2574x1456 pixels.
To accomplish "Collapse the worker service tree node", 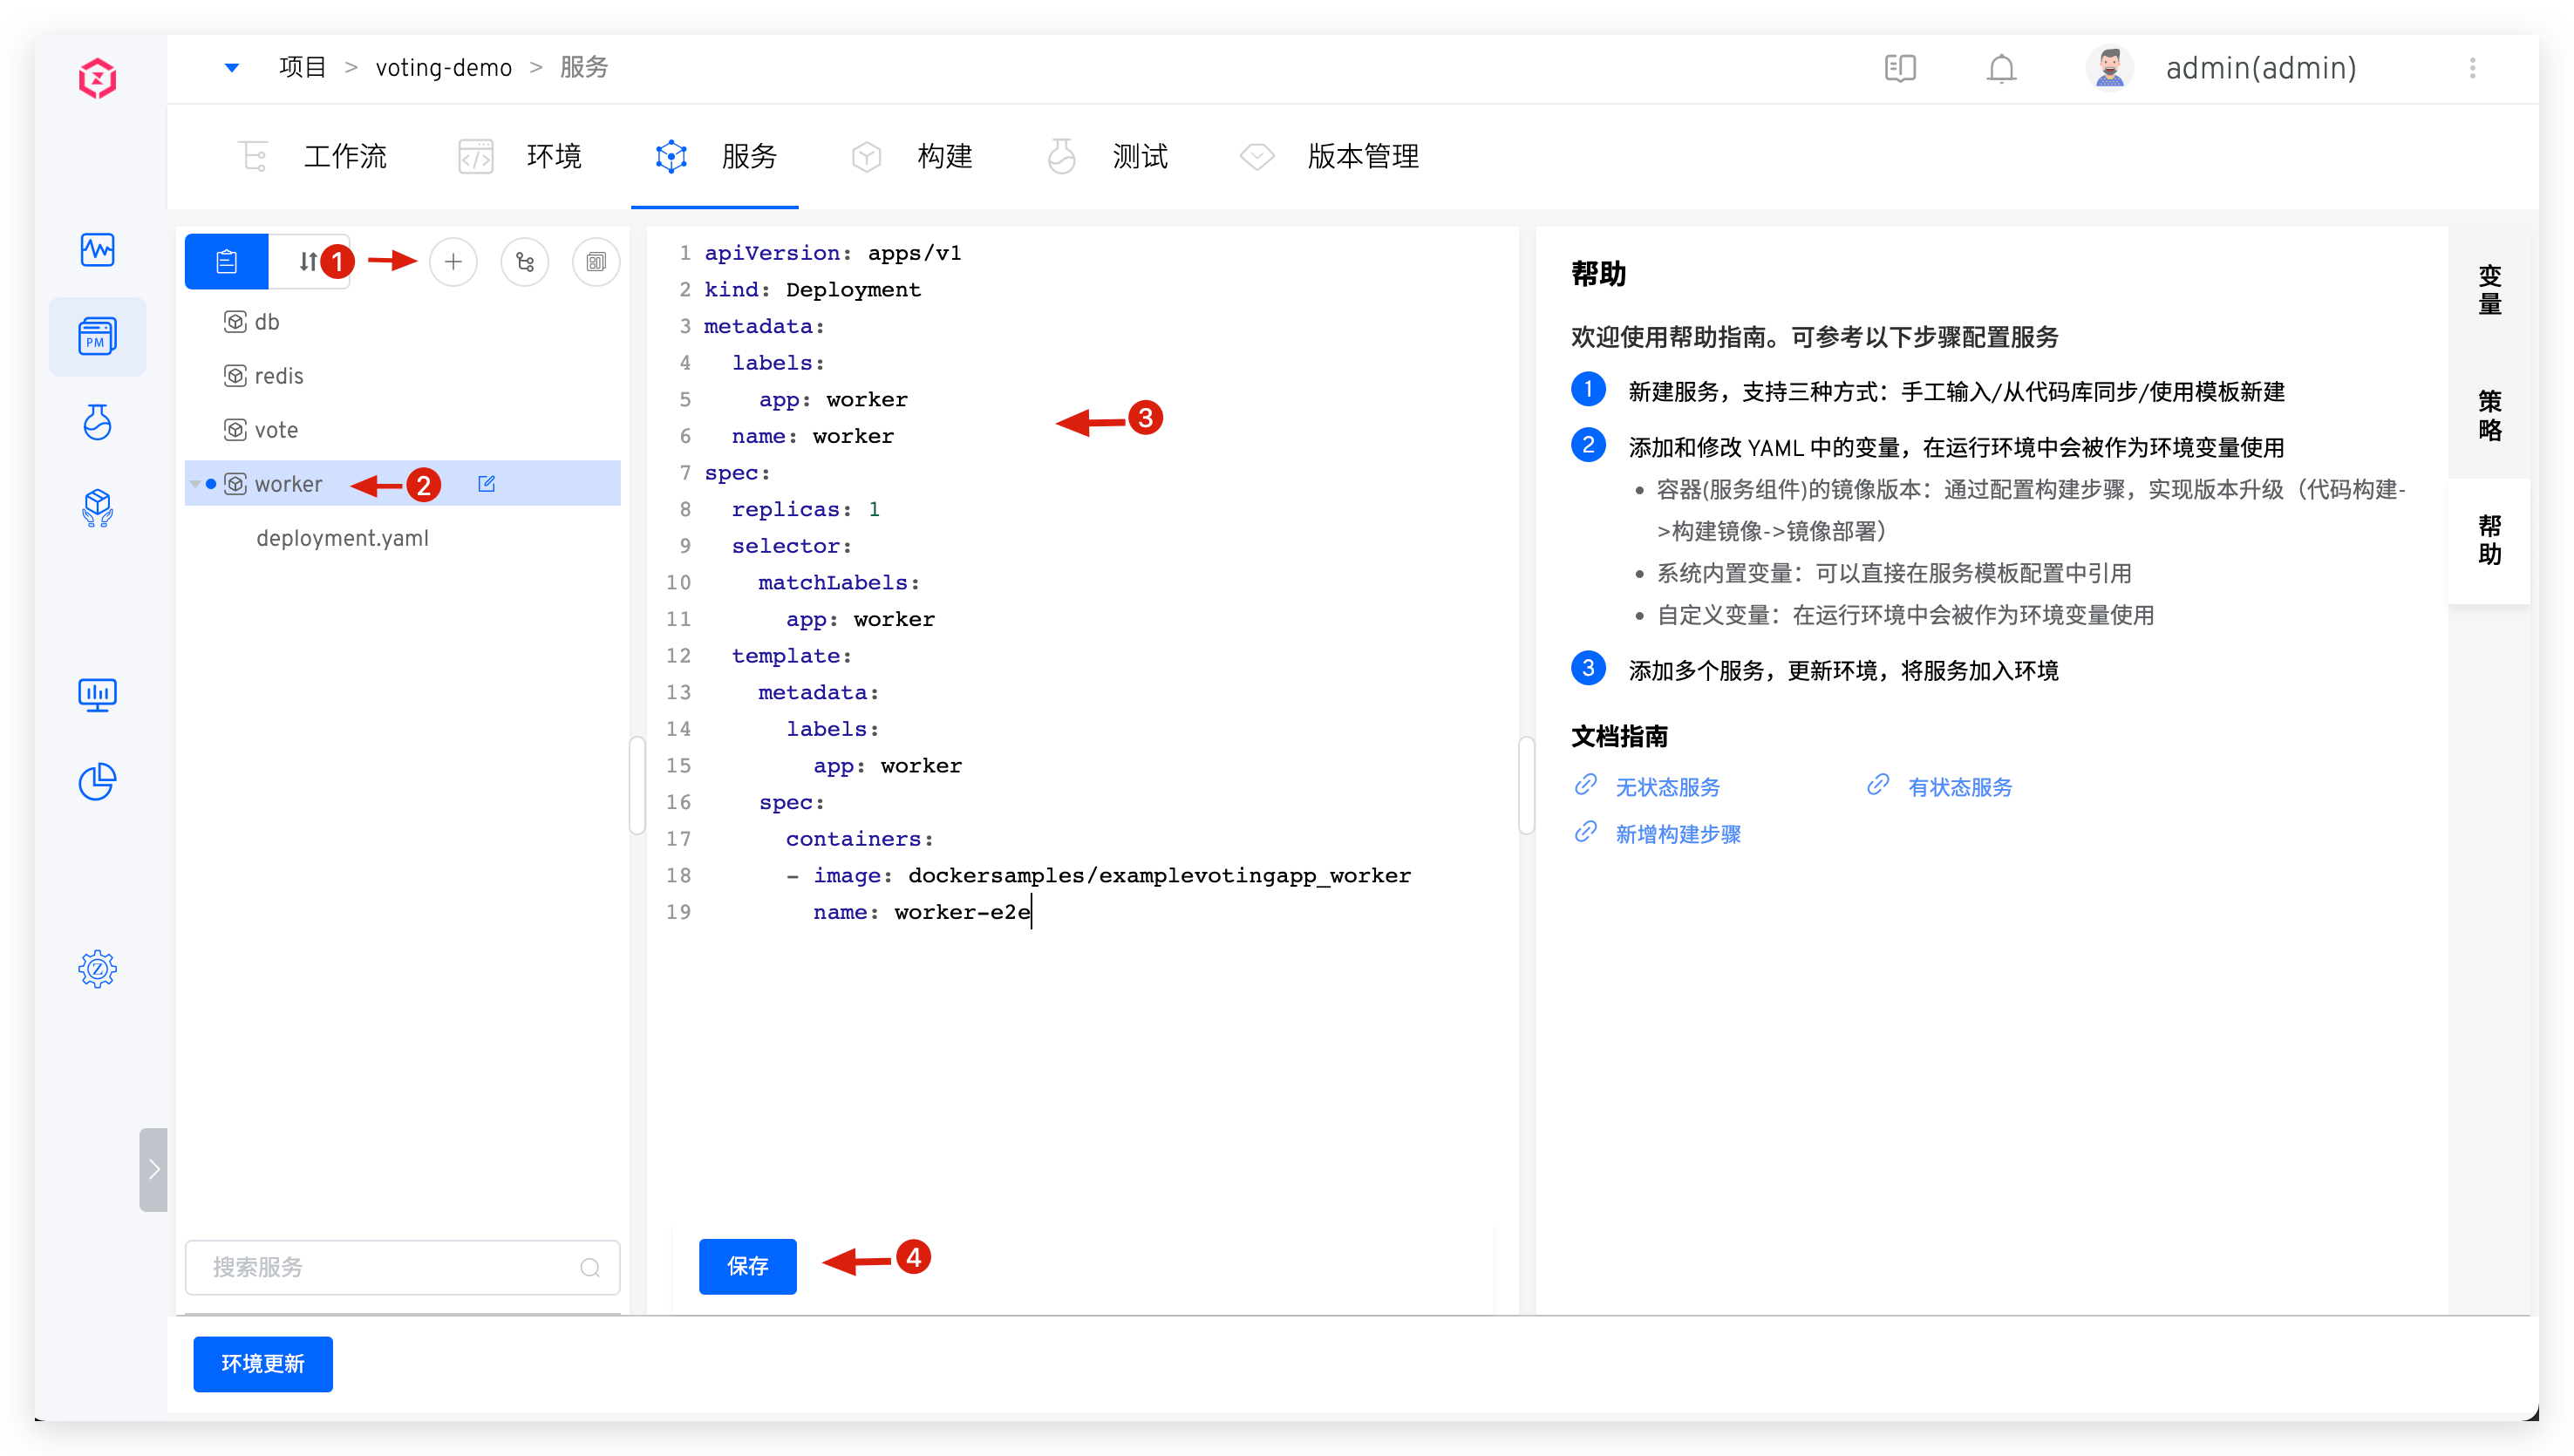I will coord(195,484).
